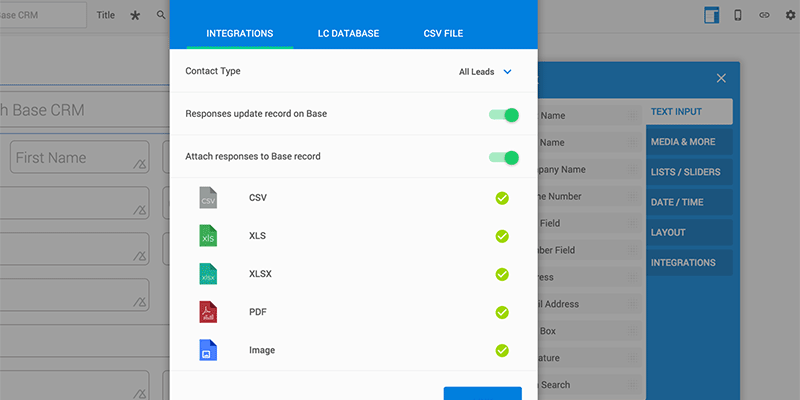Click the link icon in top toolbar
This screenshot has width=800, height=400.
click(x=764, y=15)
